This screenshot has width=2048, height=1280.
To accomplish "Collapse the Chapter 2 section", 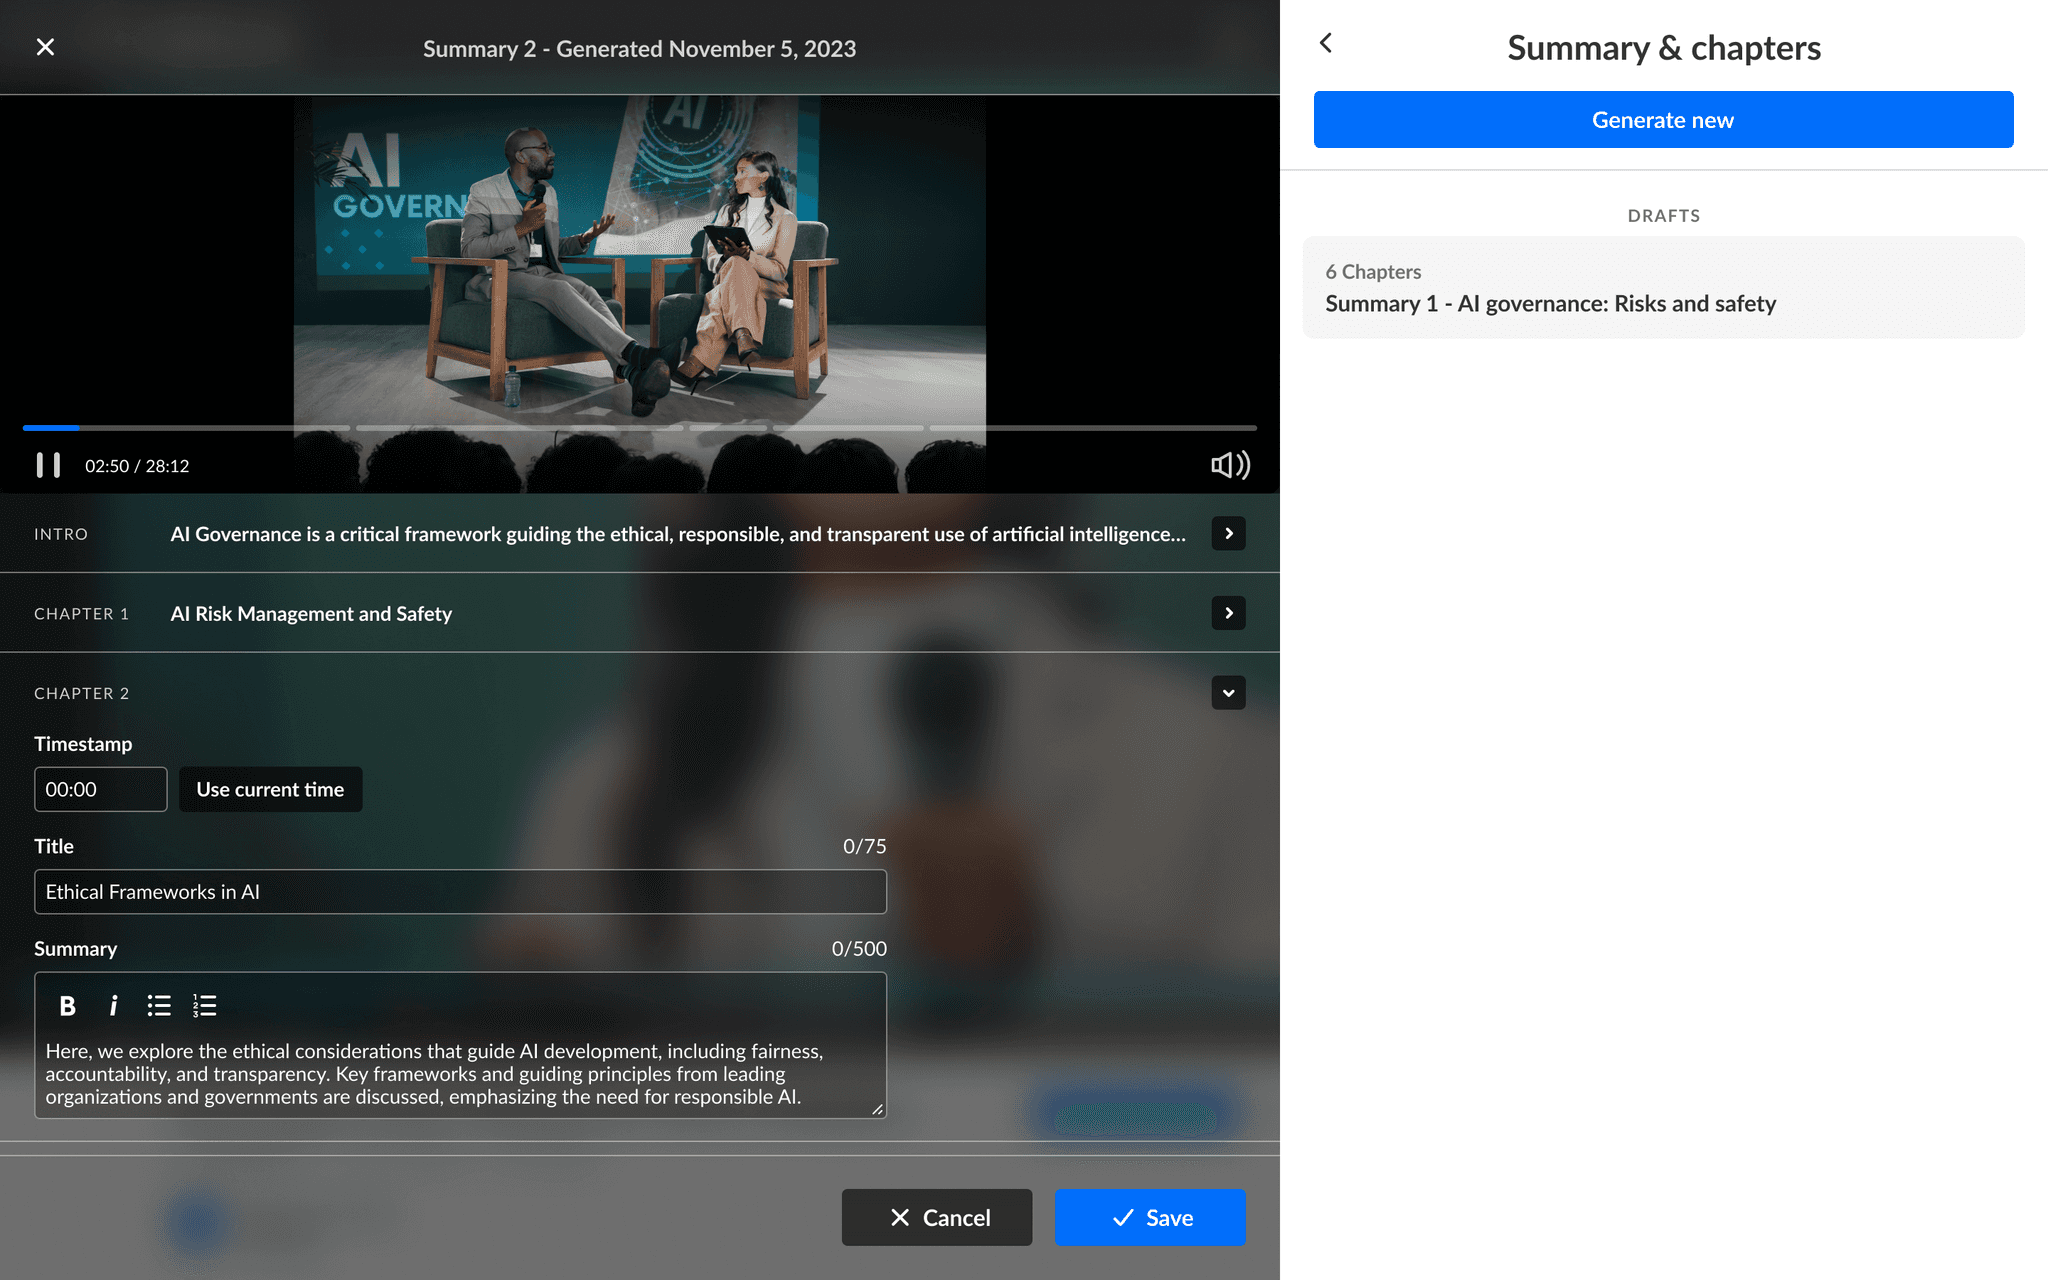I will pyautogui.click(x=1228, y=693).
